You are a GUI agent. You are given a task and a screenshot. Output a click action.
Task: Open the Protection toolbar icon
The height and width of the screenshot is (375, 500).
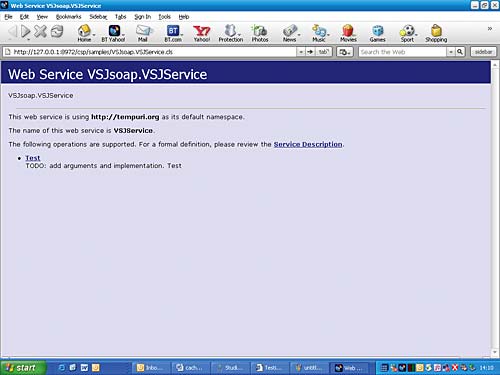click(231, 33)
